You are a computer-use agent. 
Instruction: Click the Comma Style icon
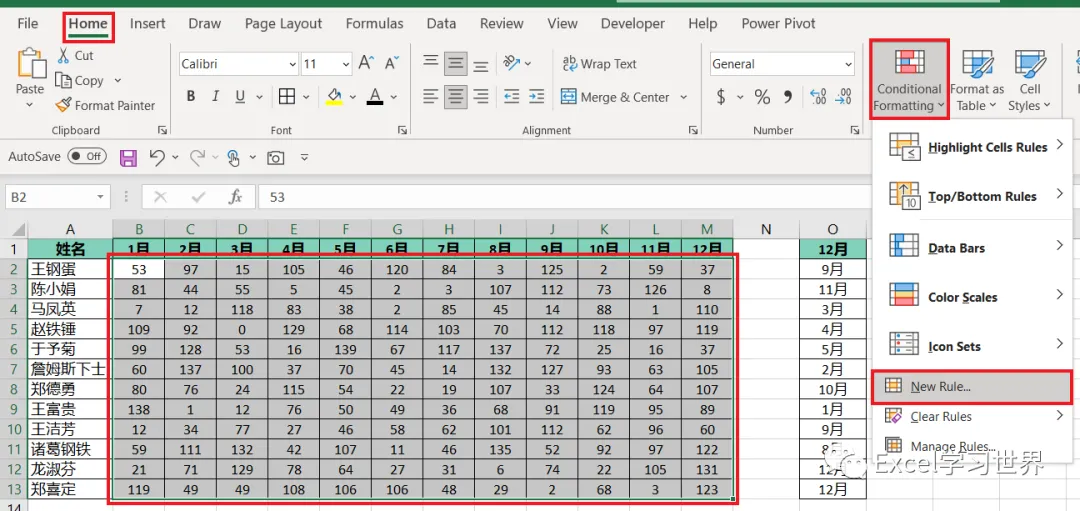[788, 97]
